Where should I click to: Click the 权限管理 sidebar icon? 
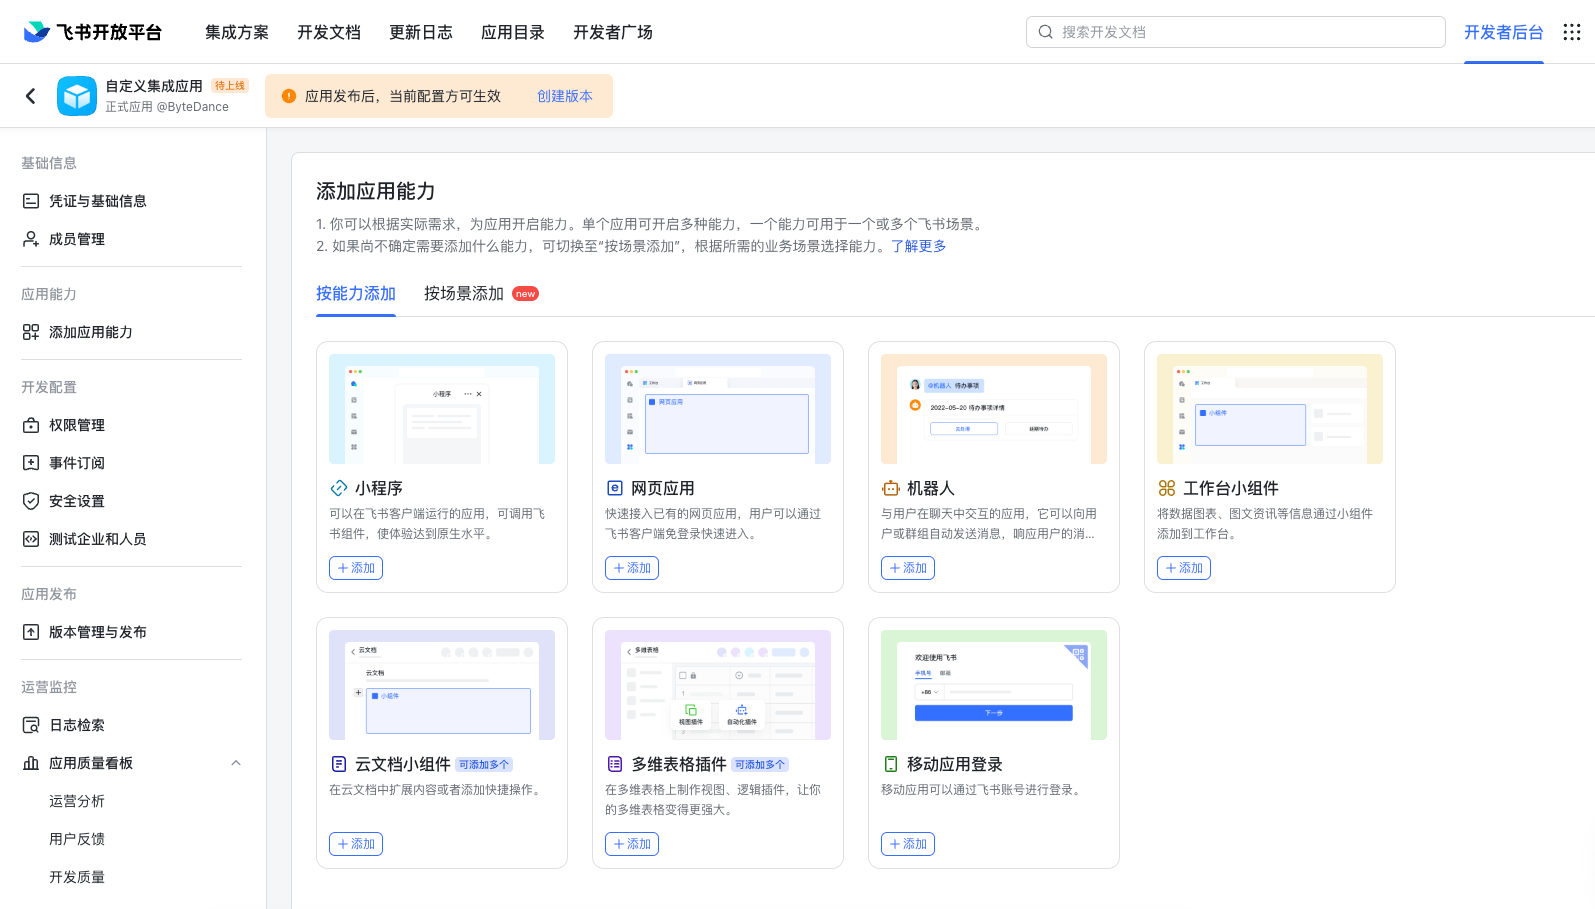point(31,425)
